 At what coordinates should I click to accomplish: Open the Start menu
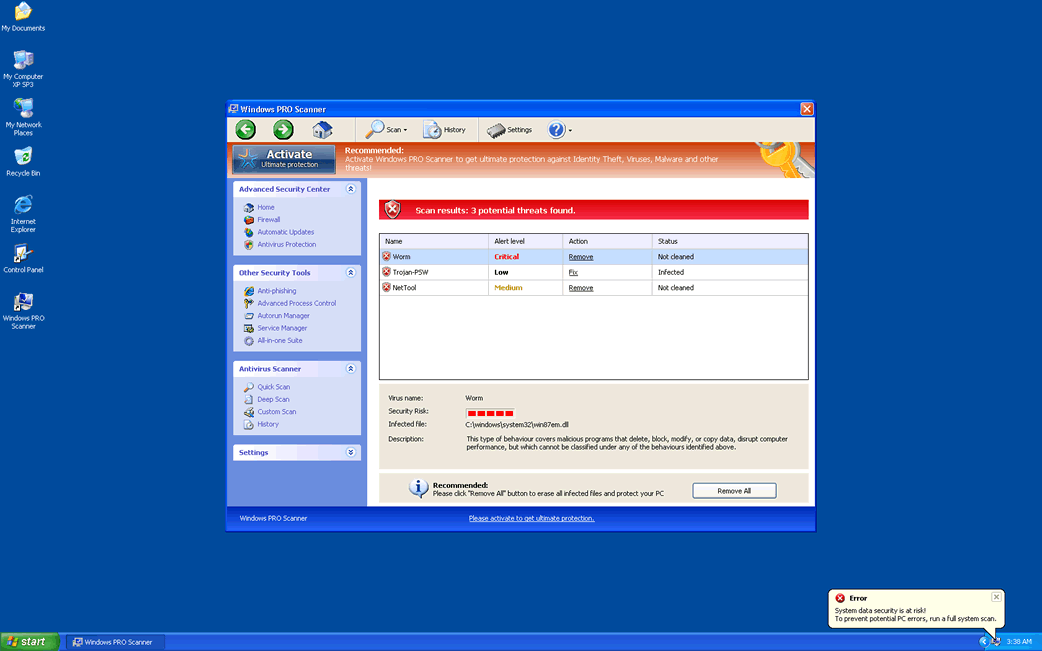point(28,642)
